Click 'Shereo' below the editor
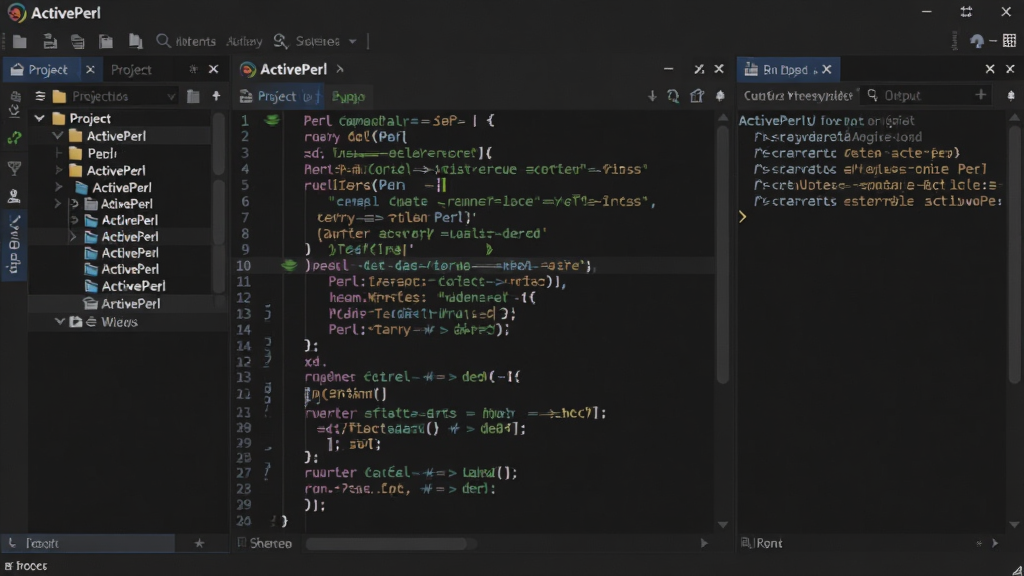 [270, 543]
